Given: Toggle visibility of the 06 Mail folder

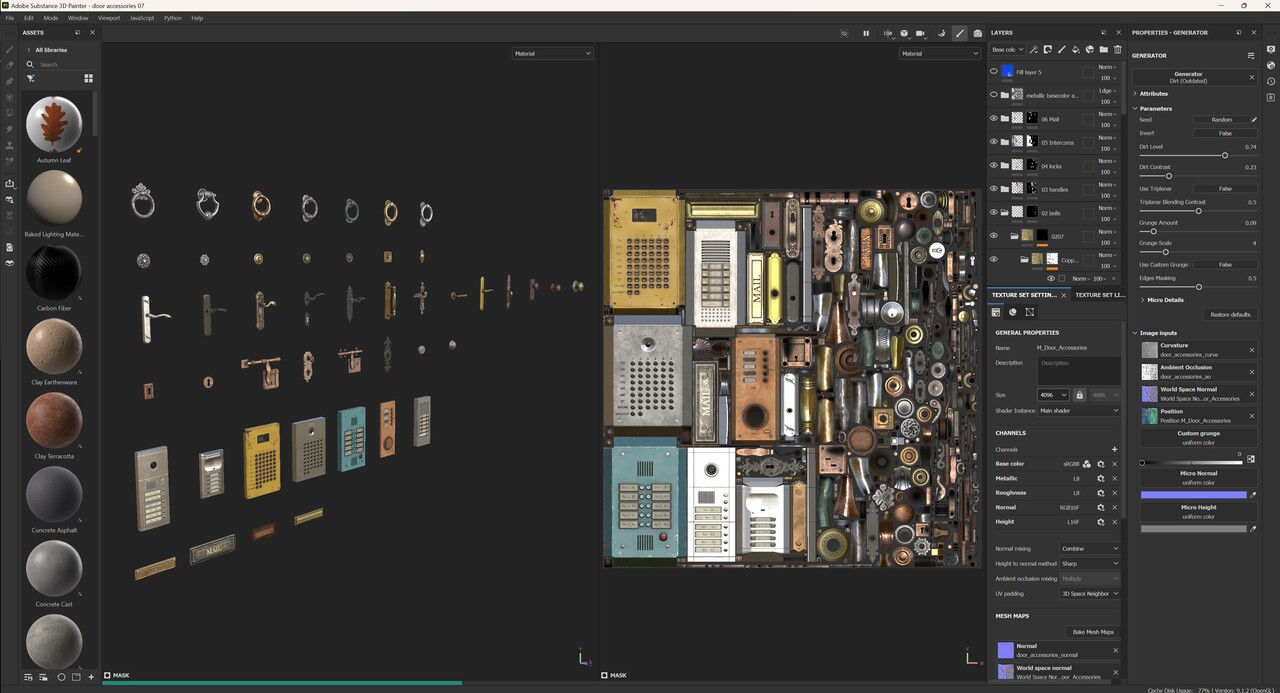Looking at the screenshot, I should click(x=993, y=118).
